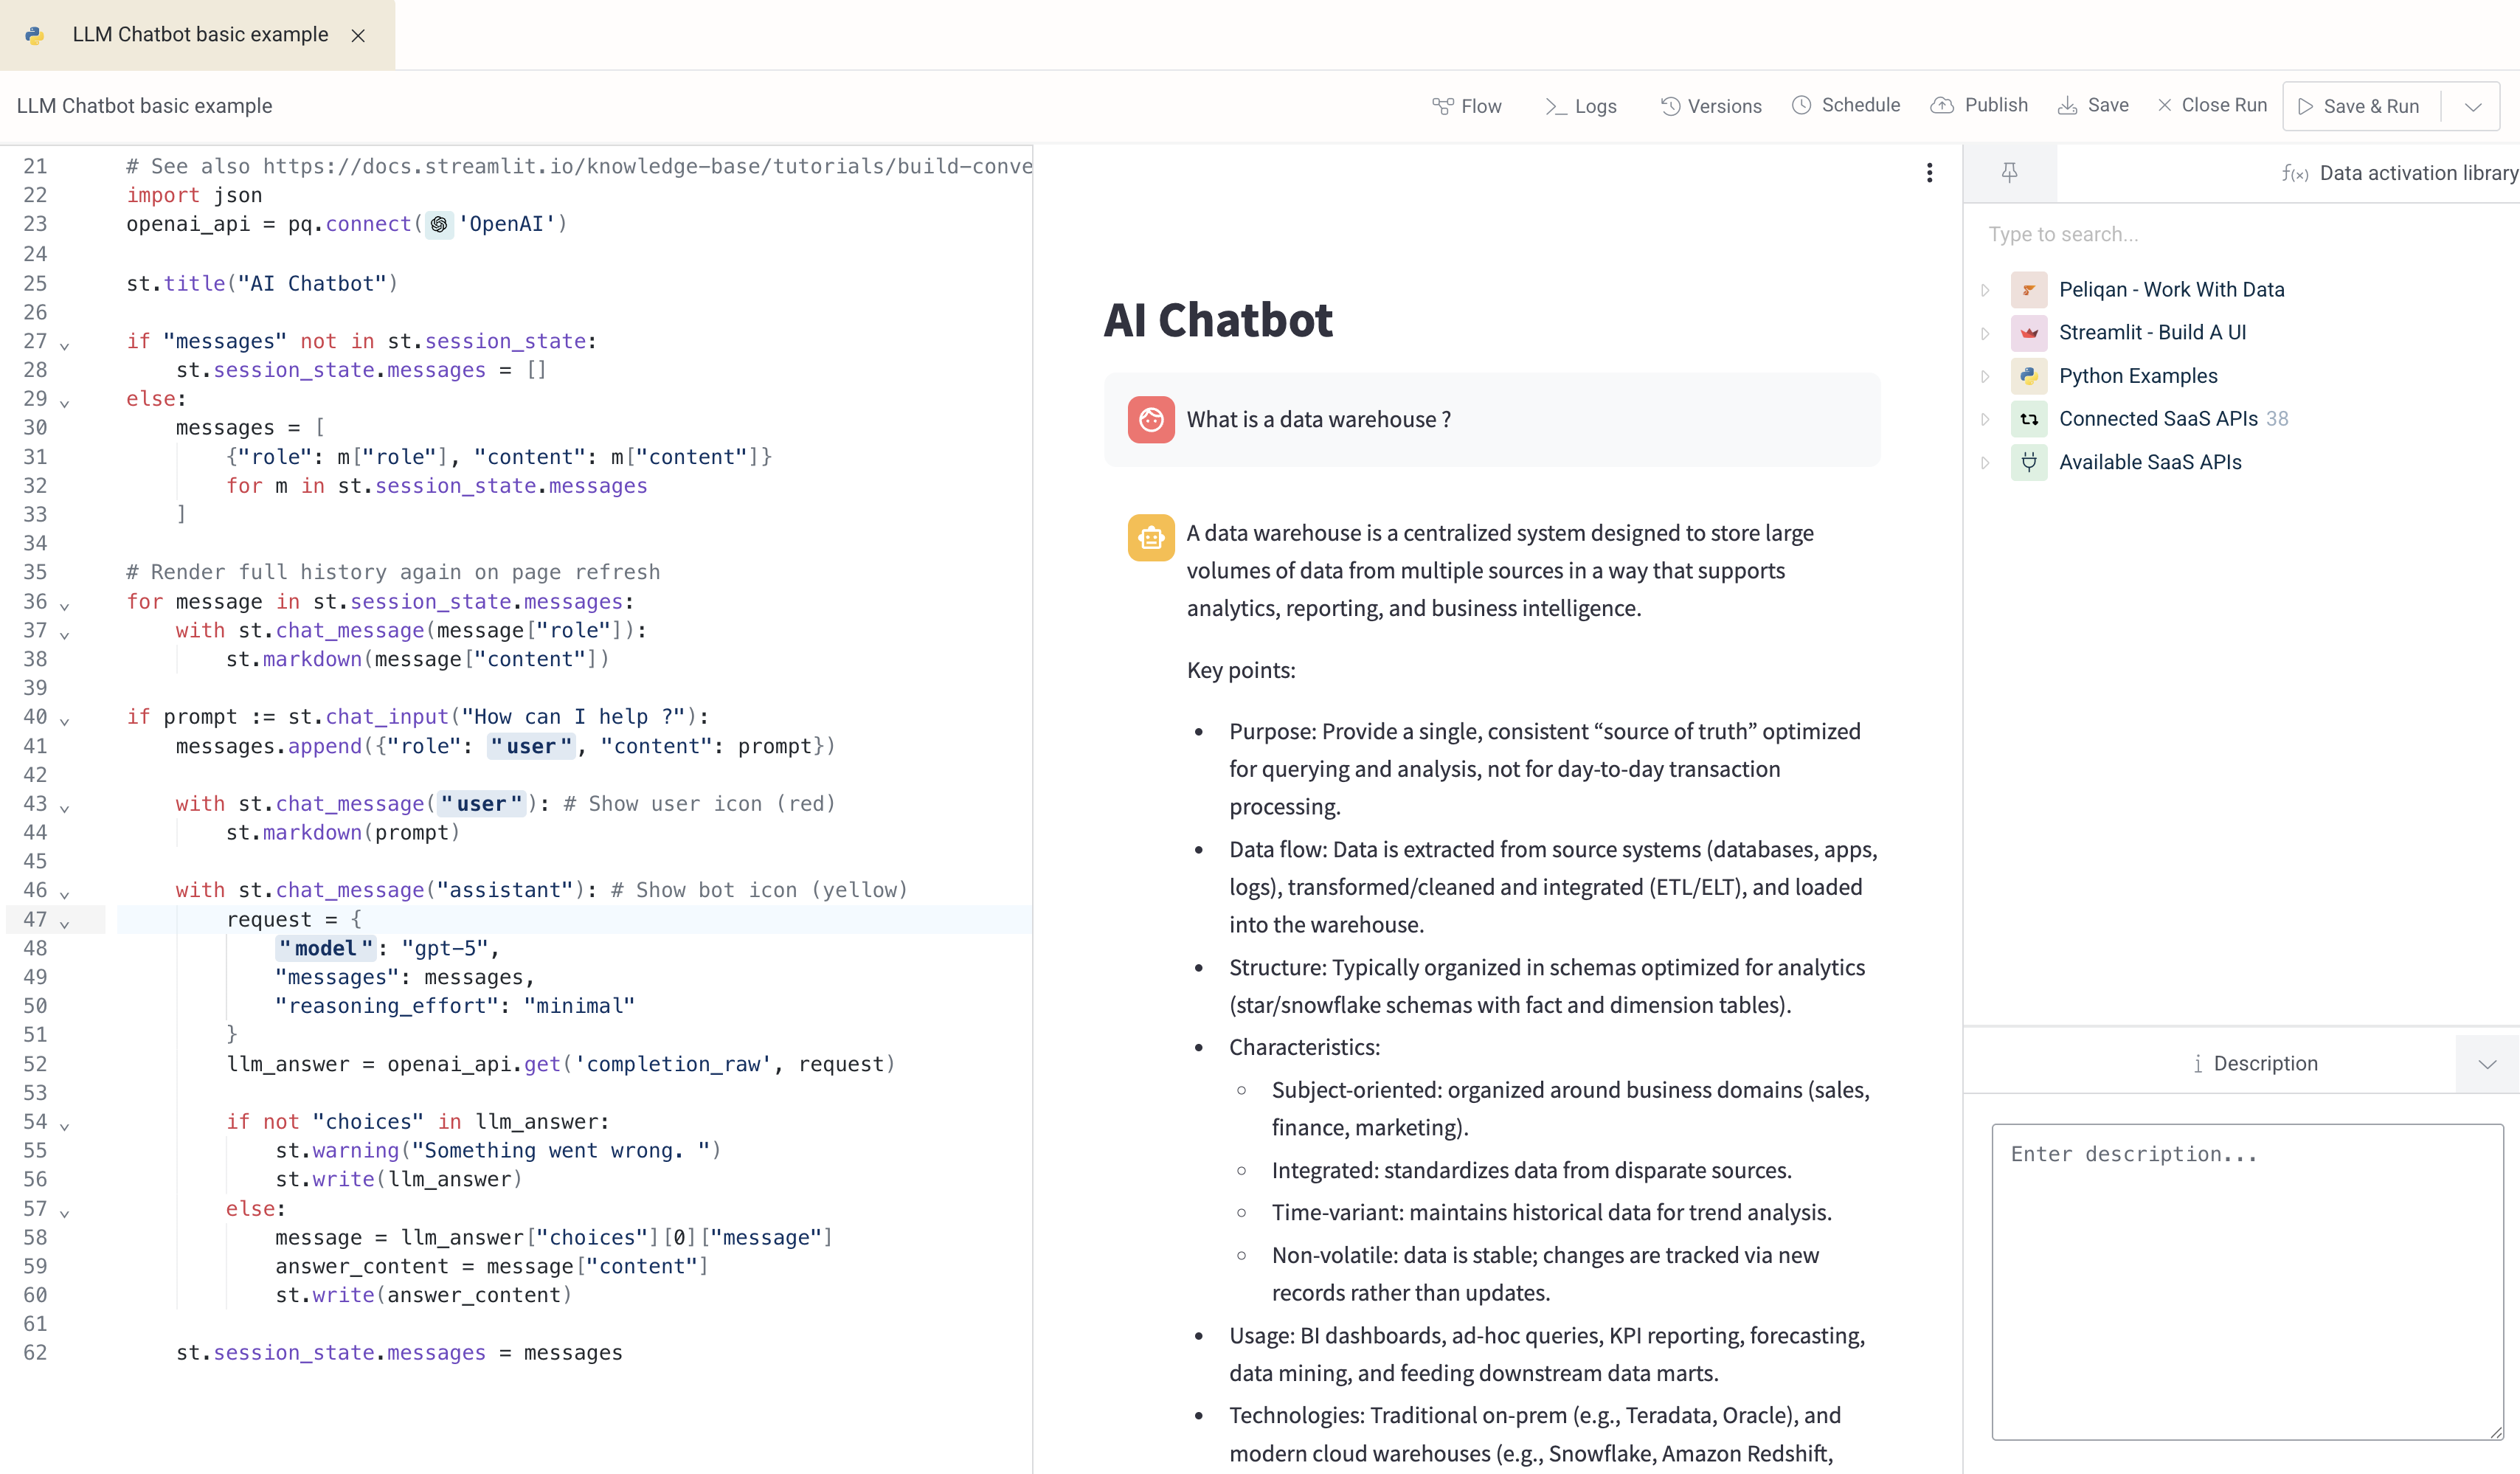Open Versions history

point(1711,106)
